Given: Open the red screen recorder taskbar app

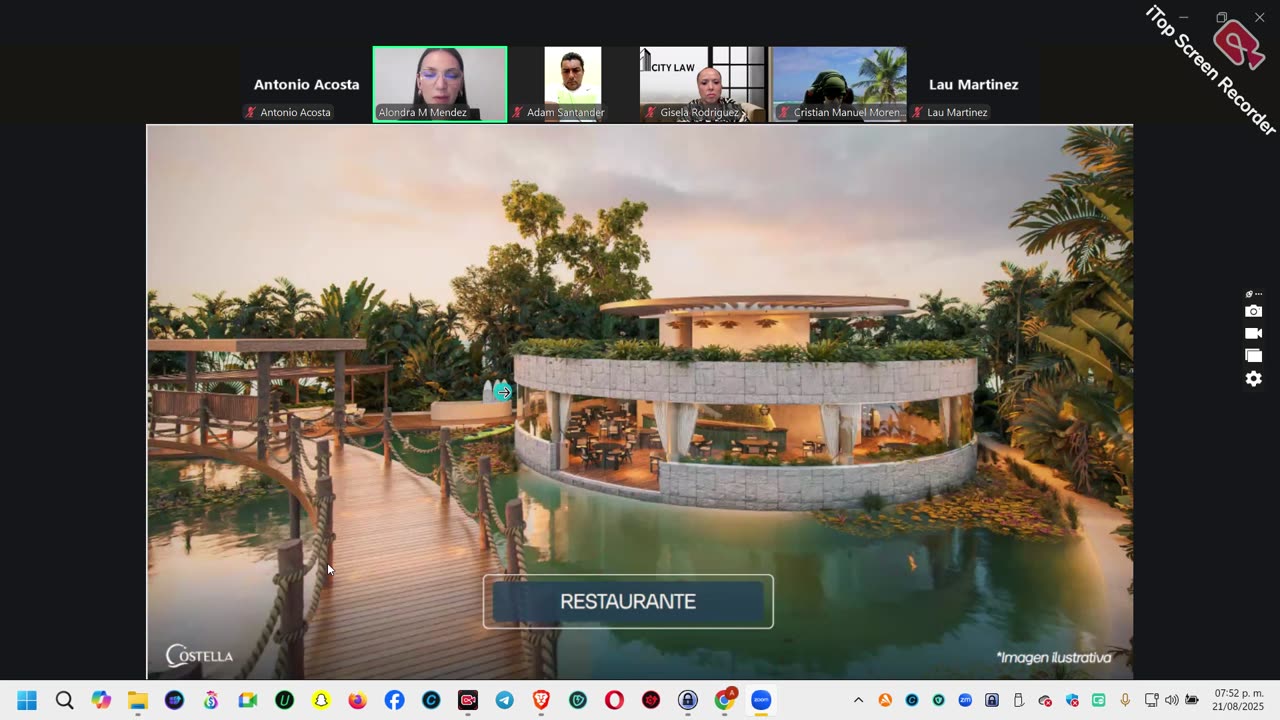Looking at the screenshot, I should pyautogui.click(x=468, y=700).
